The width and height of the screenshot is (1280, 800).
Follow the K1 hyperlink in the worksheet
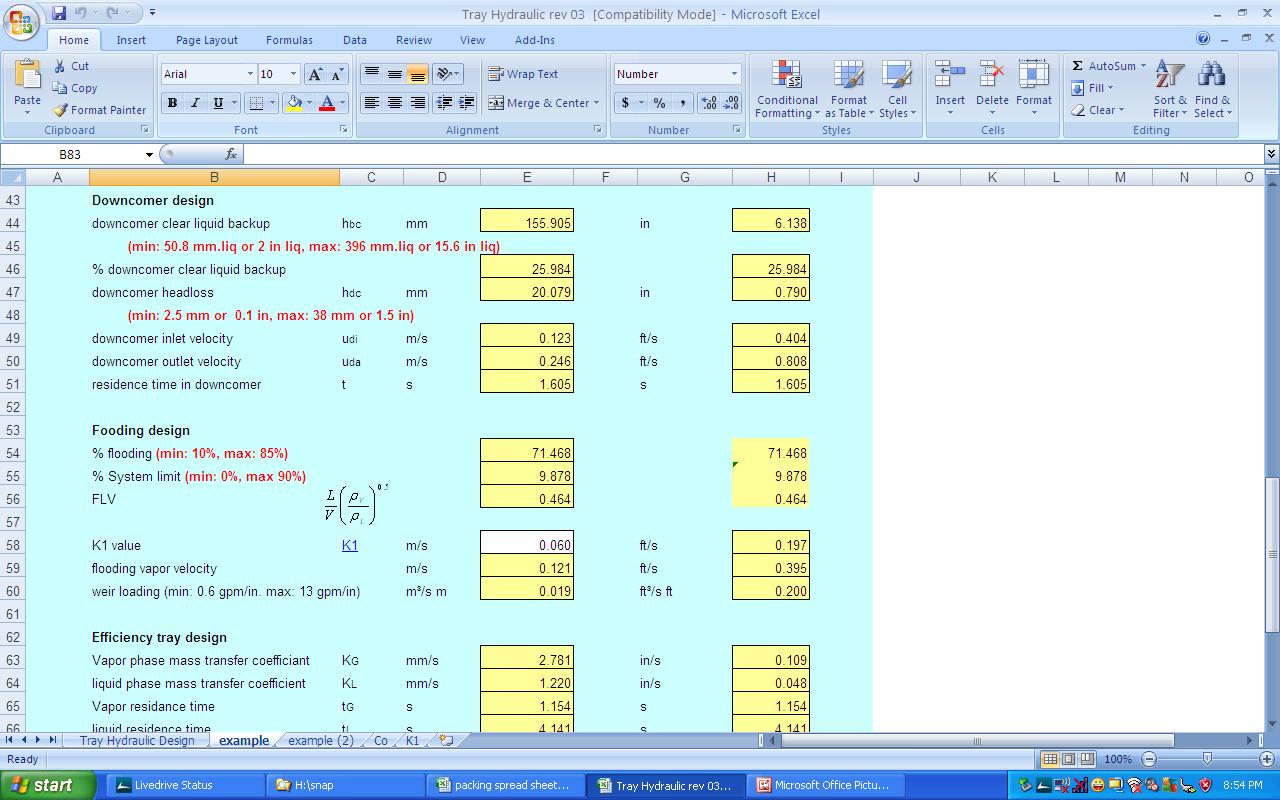pyautogui.click(x=349, y=545)
